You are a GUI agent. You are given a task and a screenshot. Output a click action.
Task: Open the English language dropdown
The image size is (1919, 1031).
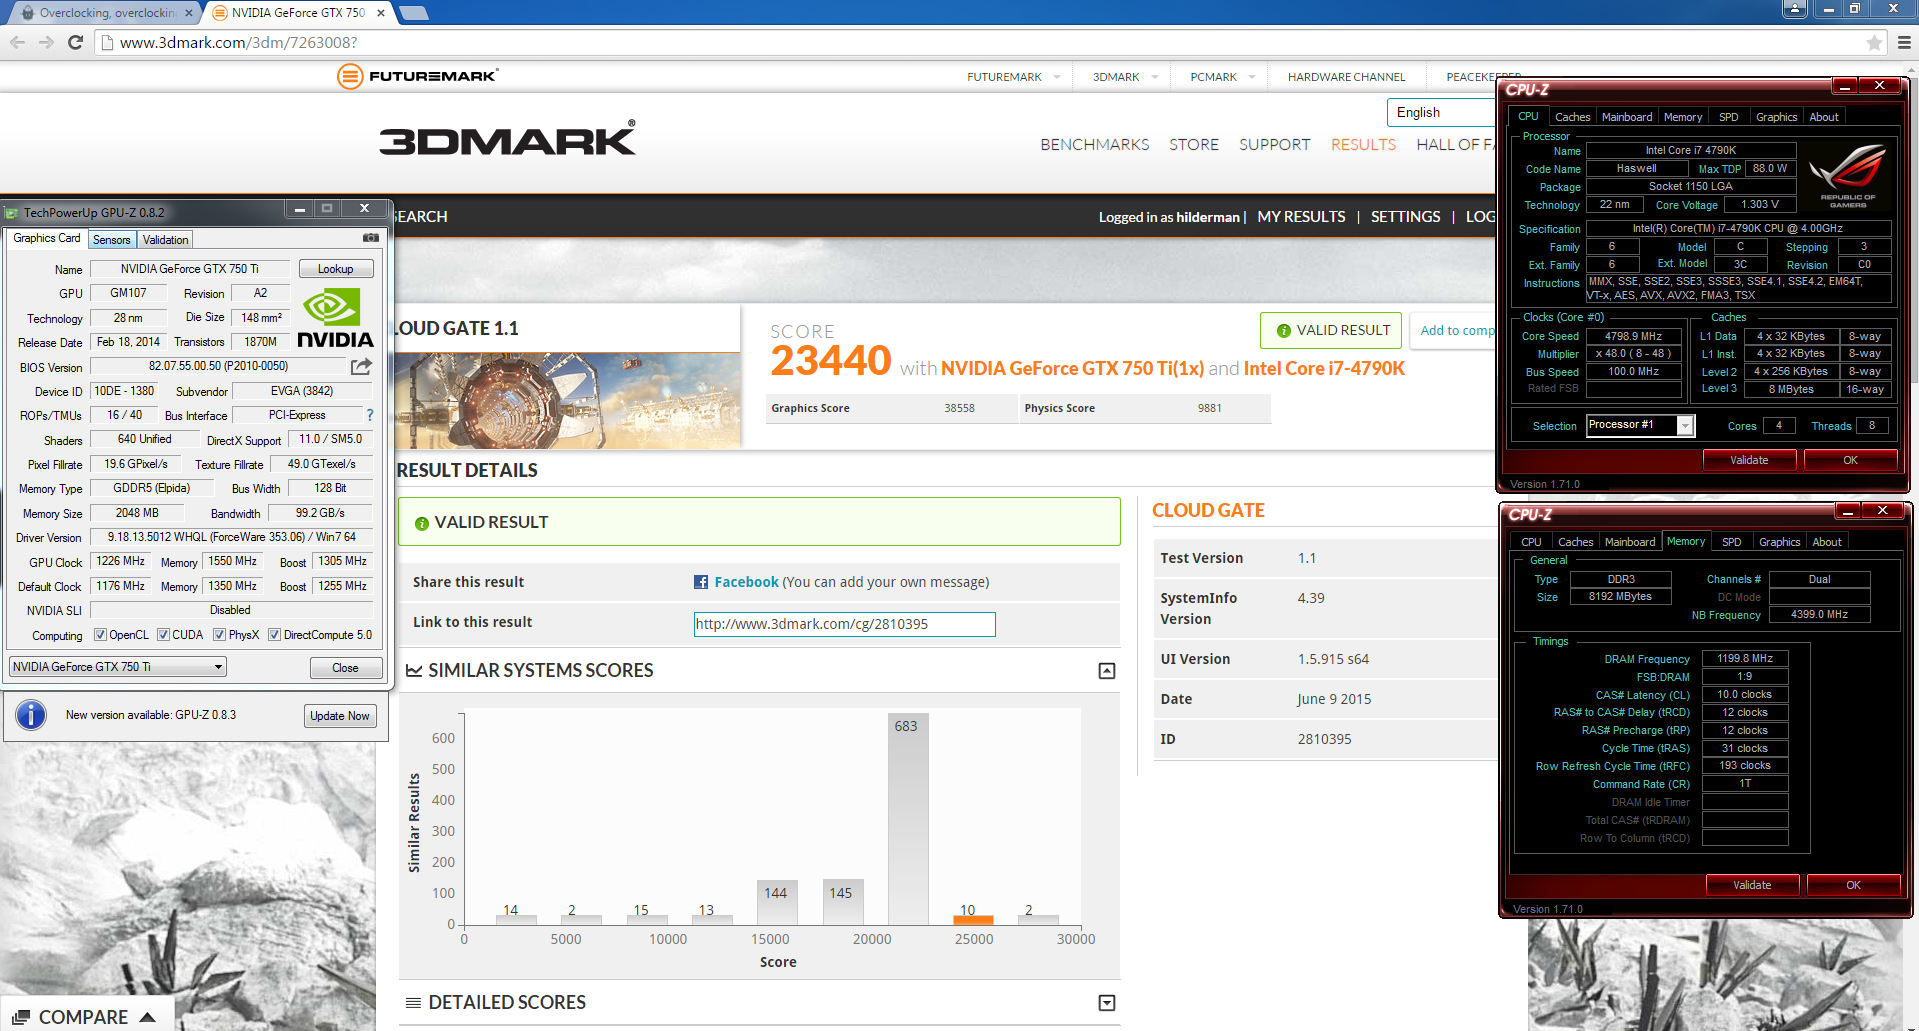pyautogui.click(x=1440, y=113)
